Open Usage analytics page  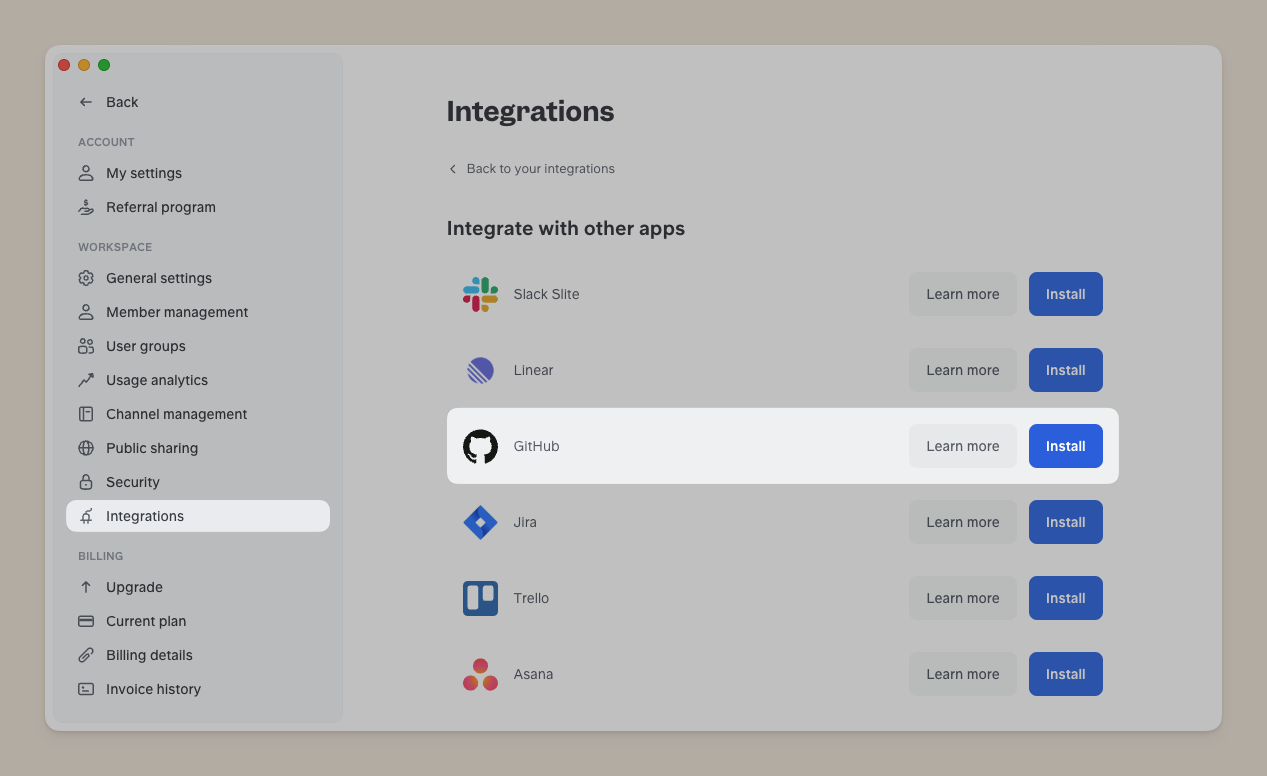[x=198, y=380]
